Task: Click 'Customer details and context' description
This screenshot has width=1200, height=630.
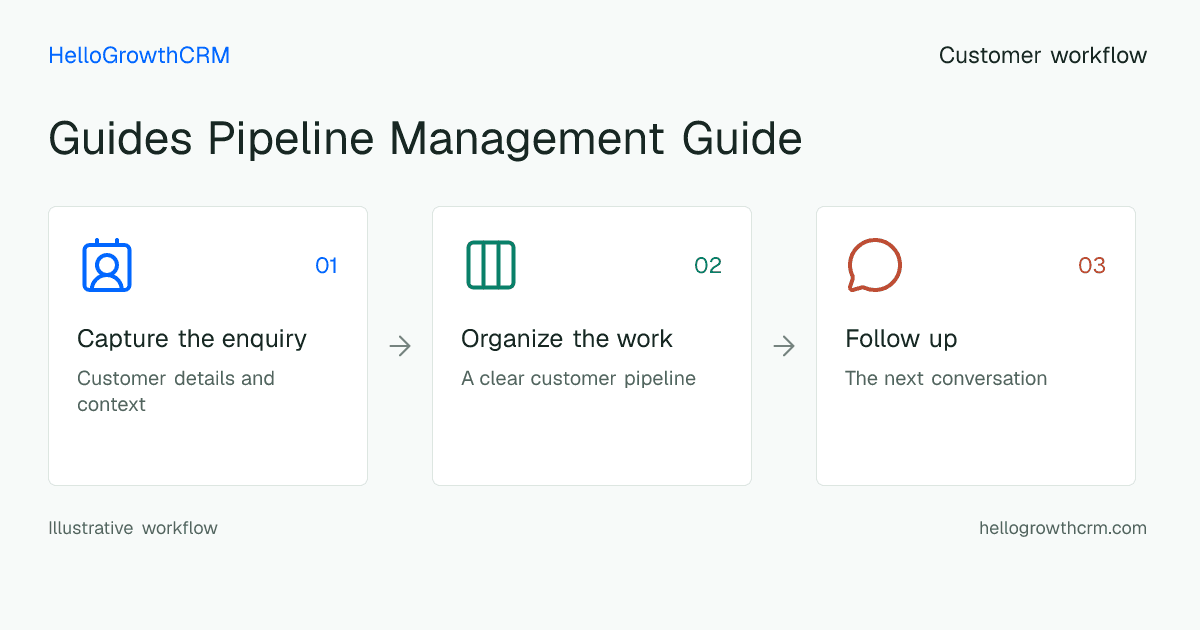Action: point(176,391)
